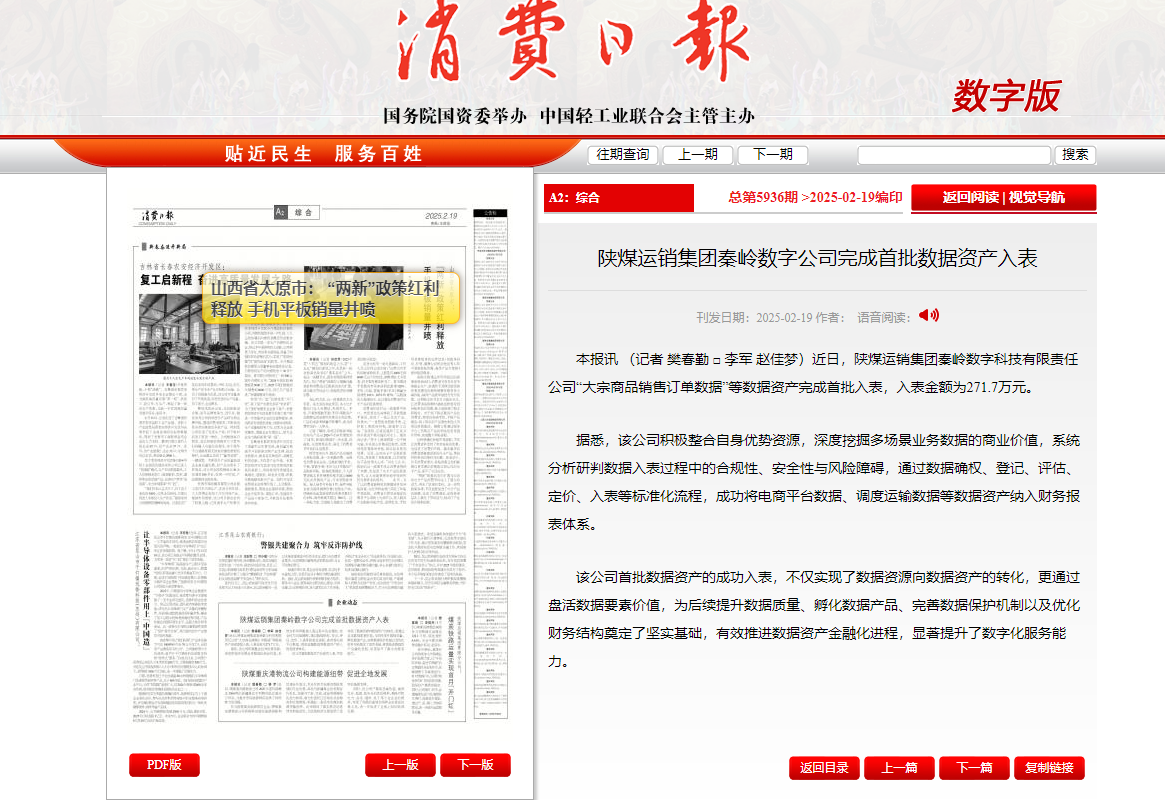Open next article 下一篇

click(x=974, y=768)
